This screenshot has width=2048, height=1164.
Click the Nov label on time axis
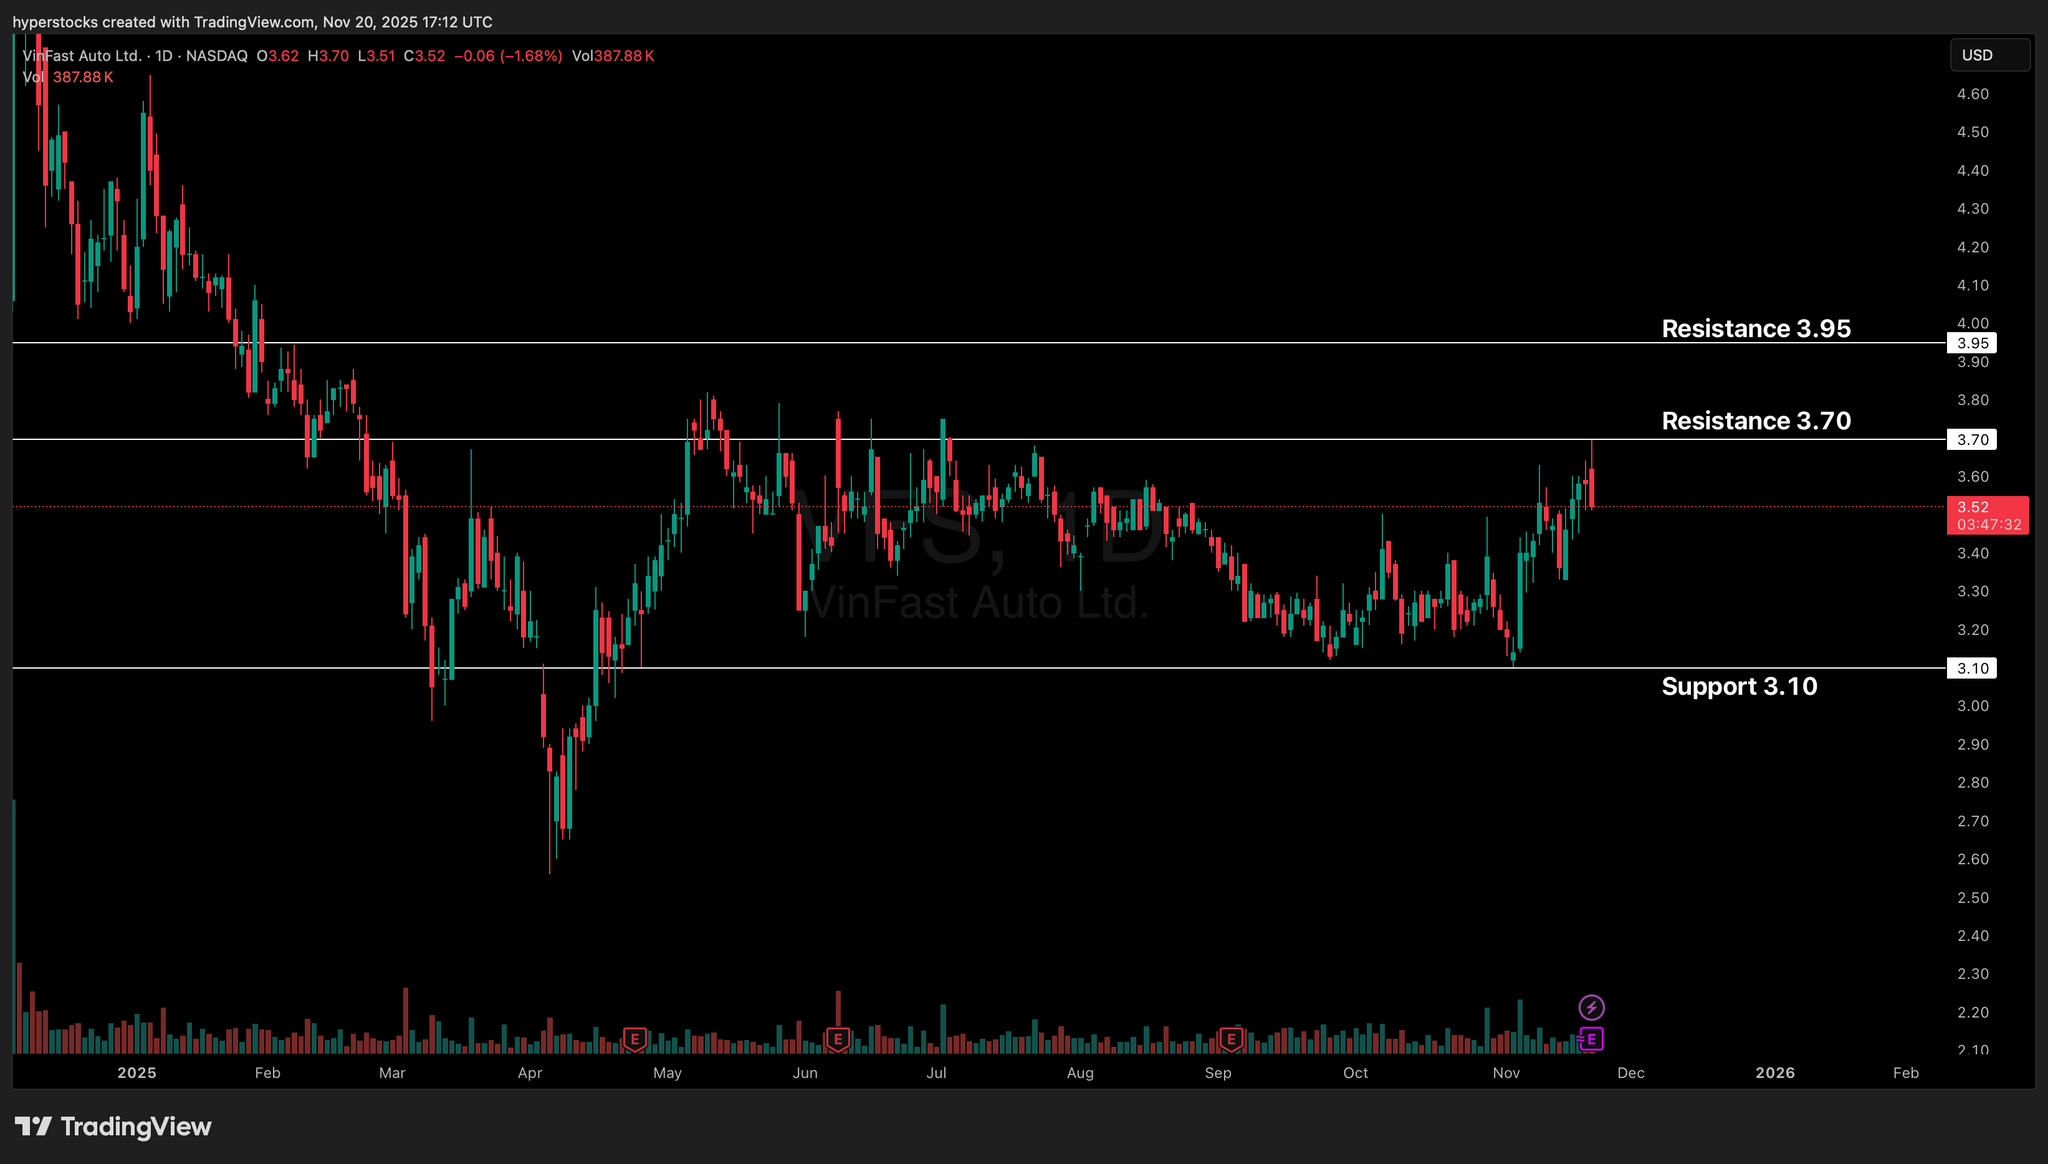(x=1506, y=1073)
